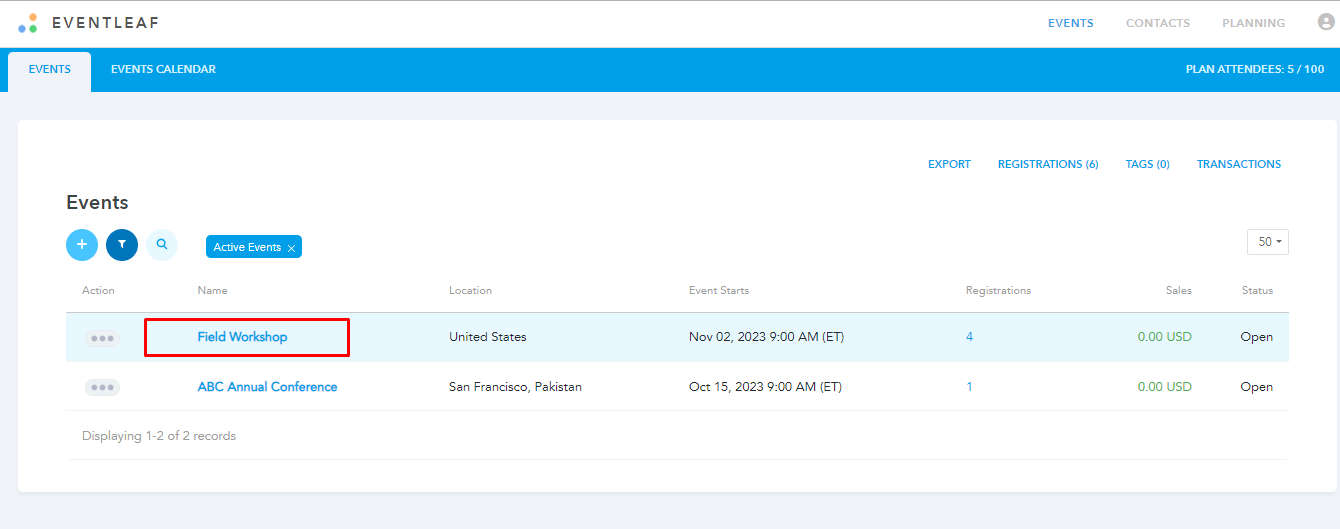The image size is (1340, 529).
Task: Click Nov 02, 2023 start date cell
Action: tap(766, 337)
